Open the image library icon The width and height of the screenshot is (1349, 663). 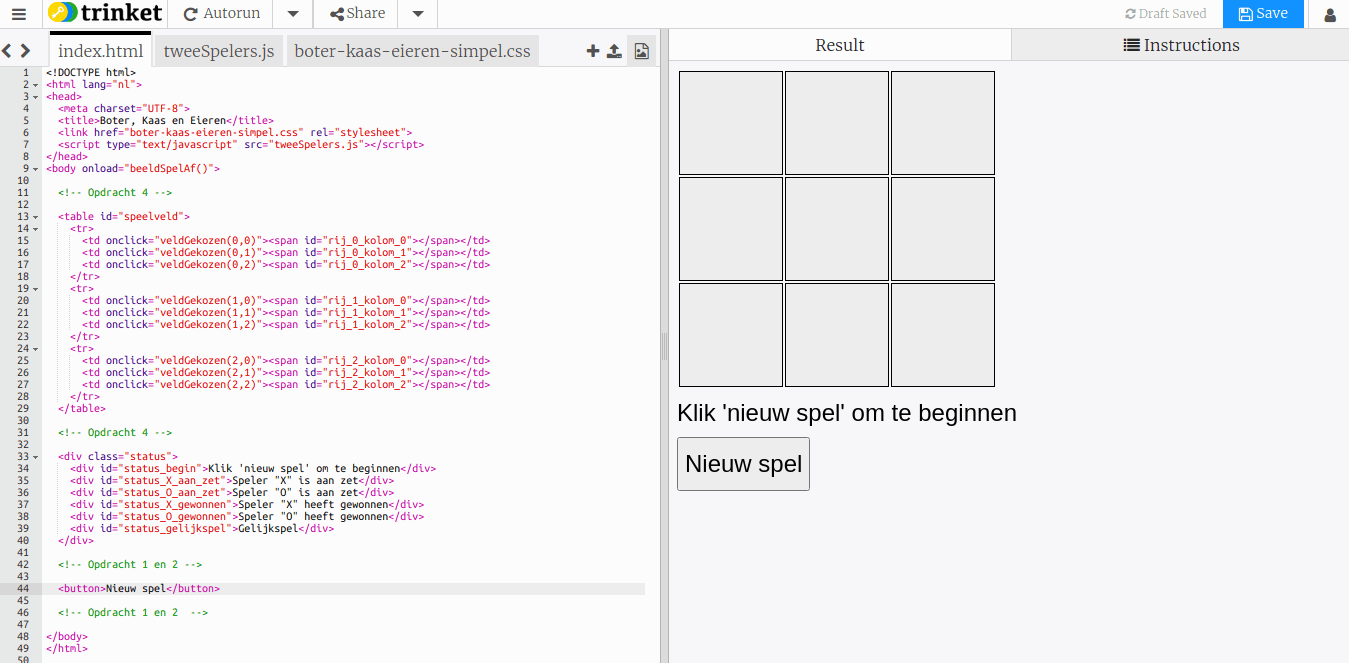[x=642, y=51]
